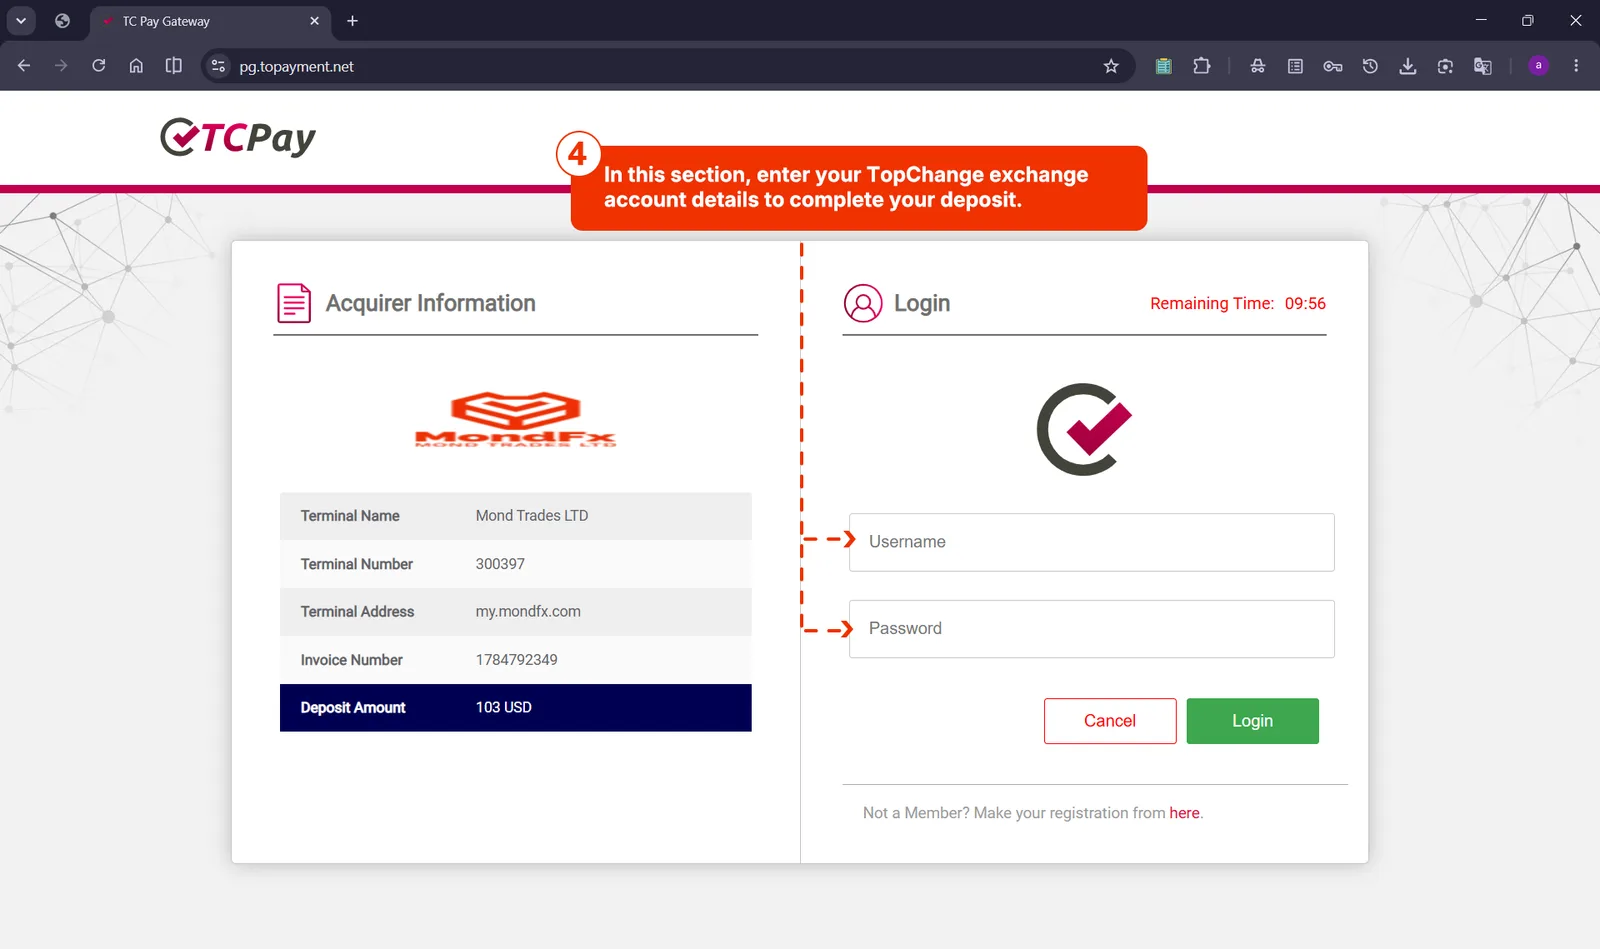Follow the registration 'here' link
Screen dimensions: 1600x949
[x=1184, y=813]
